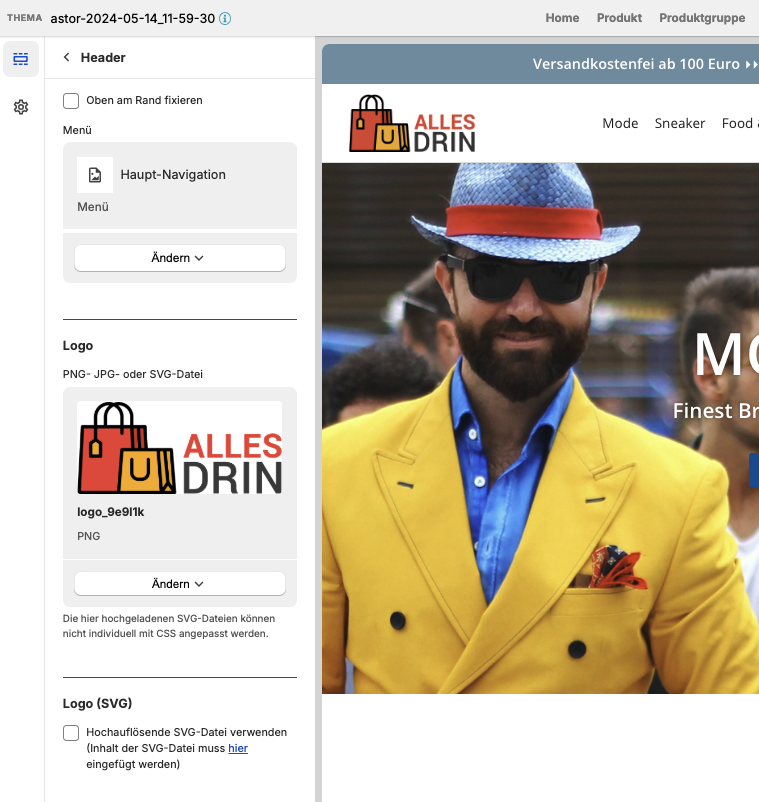
Task: Click the 'Logo (SVG)' section heading
Action: pyautogui.click(x=97, y=703)
